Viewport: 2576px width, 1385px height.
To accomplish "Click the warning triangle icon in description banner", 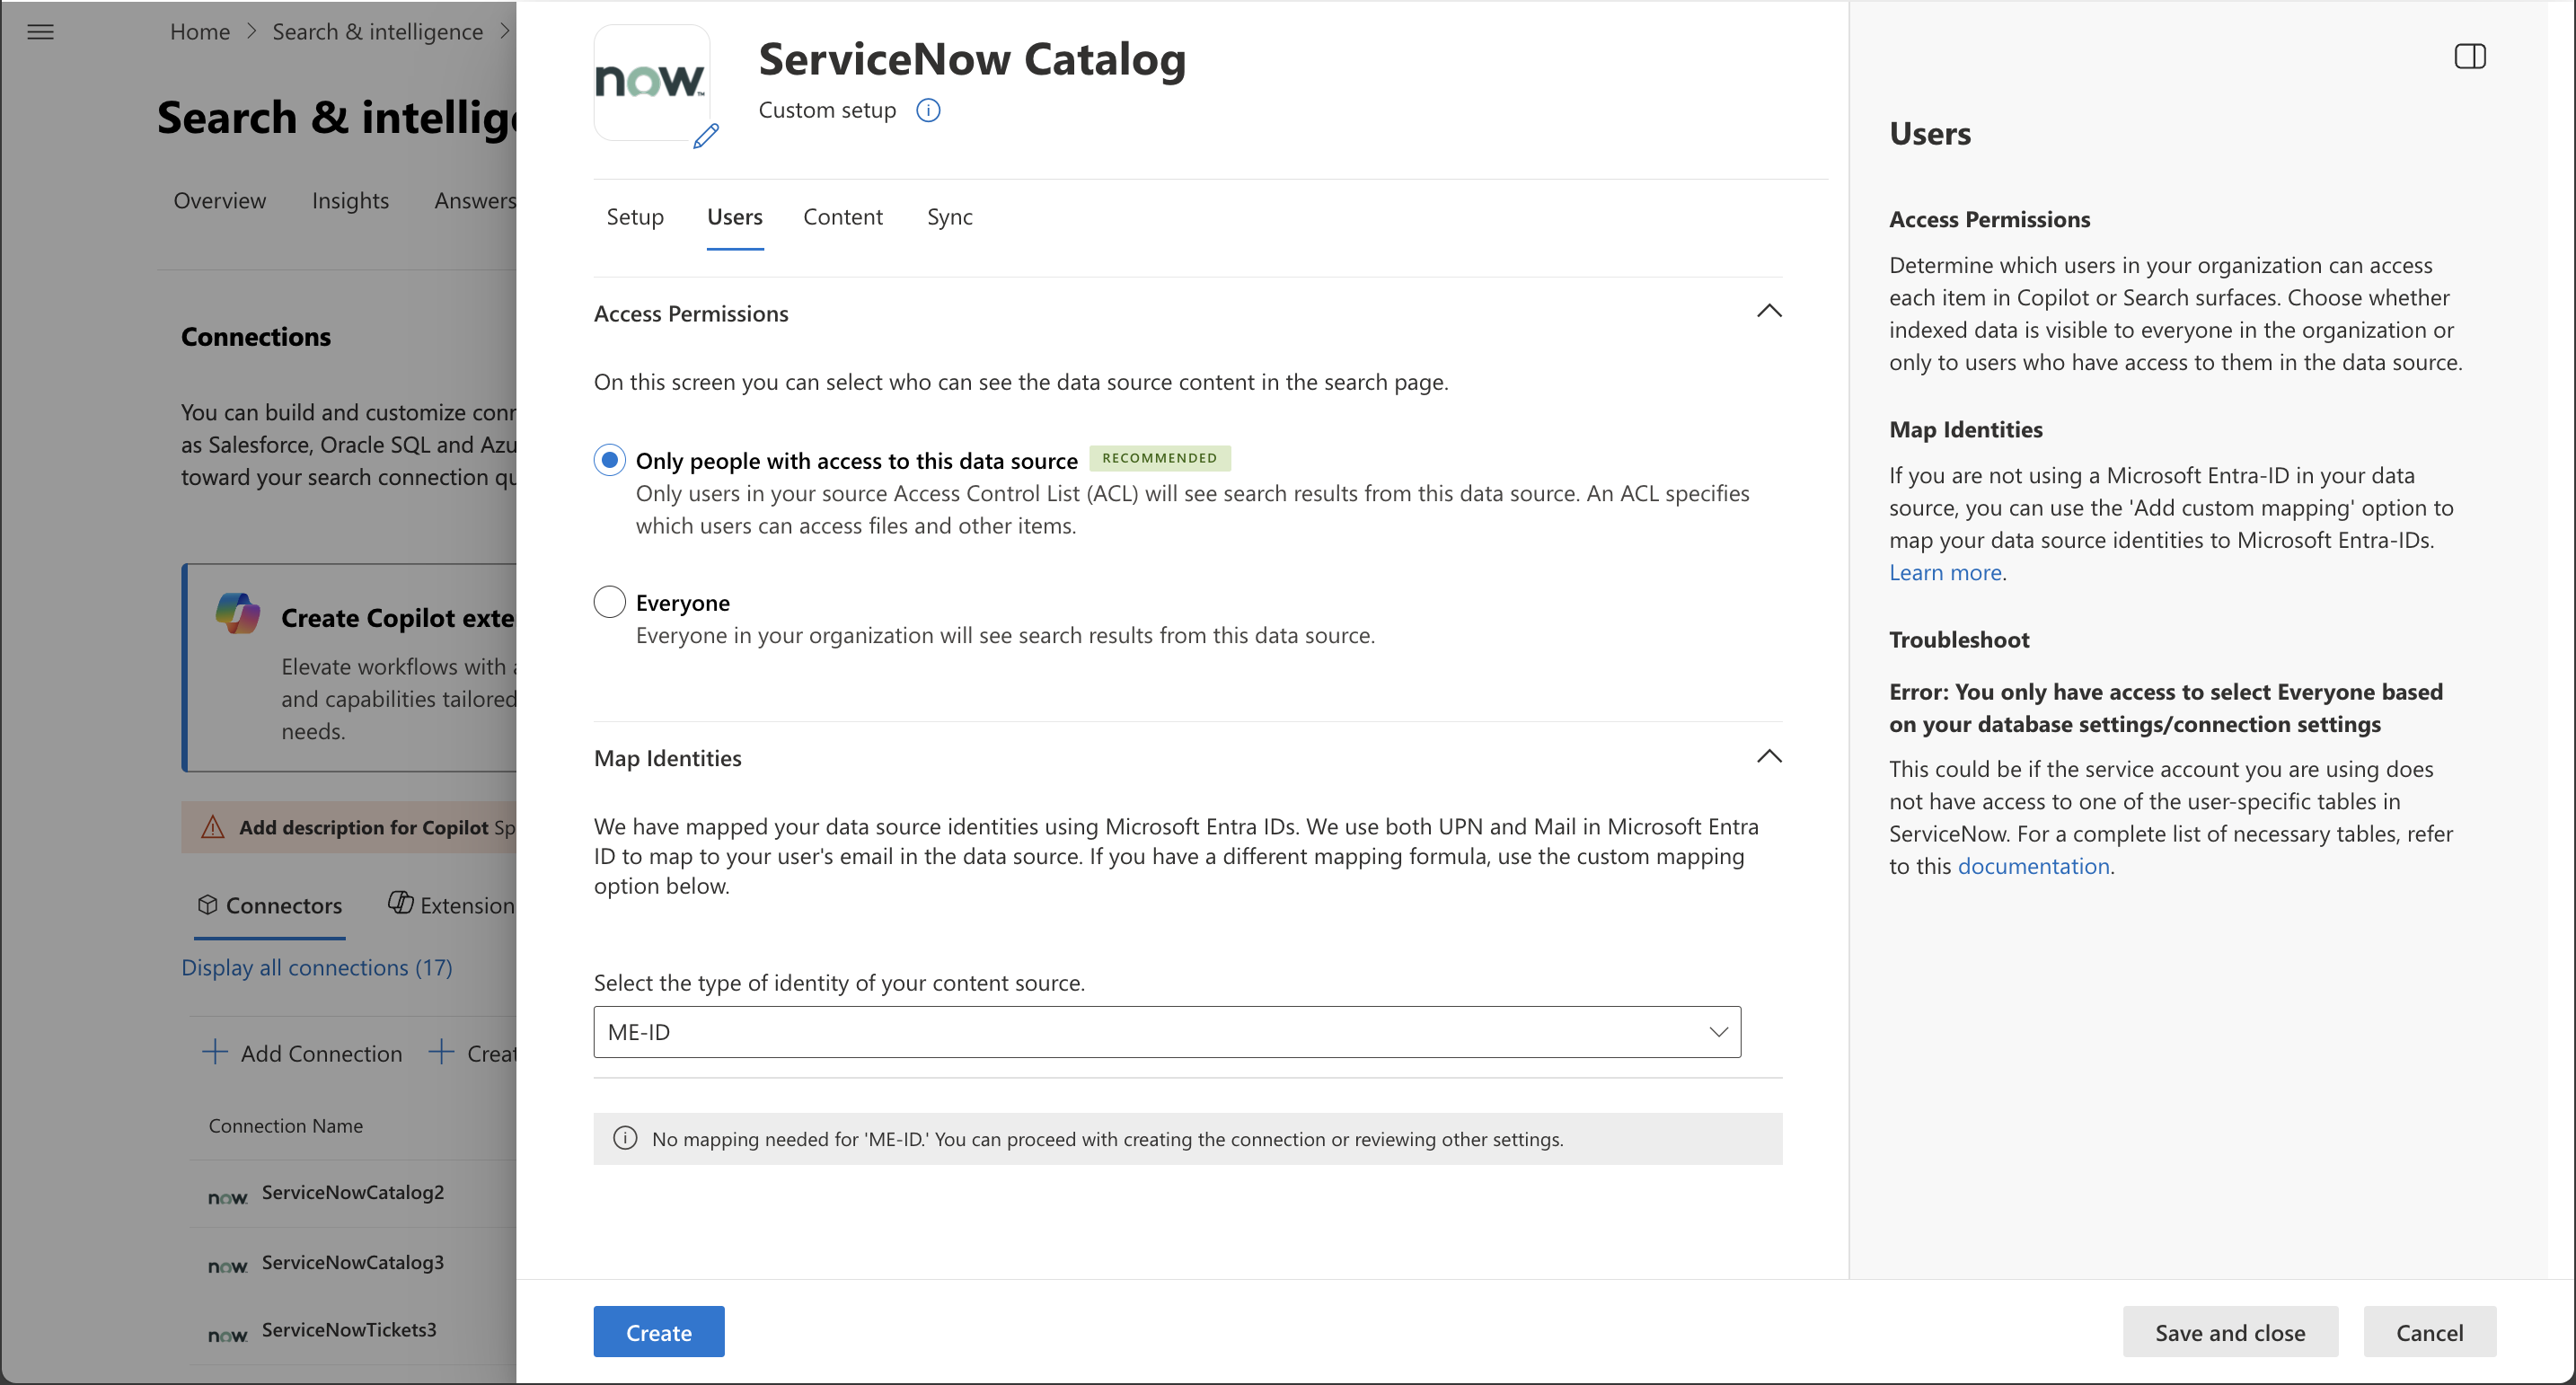I will 213,827.
